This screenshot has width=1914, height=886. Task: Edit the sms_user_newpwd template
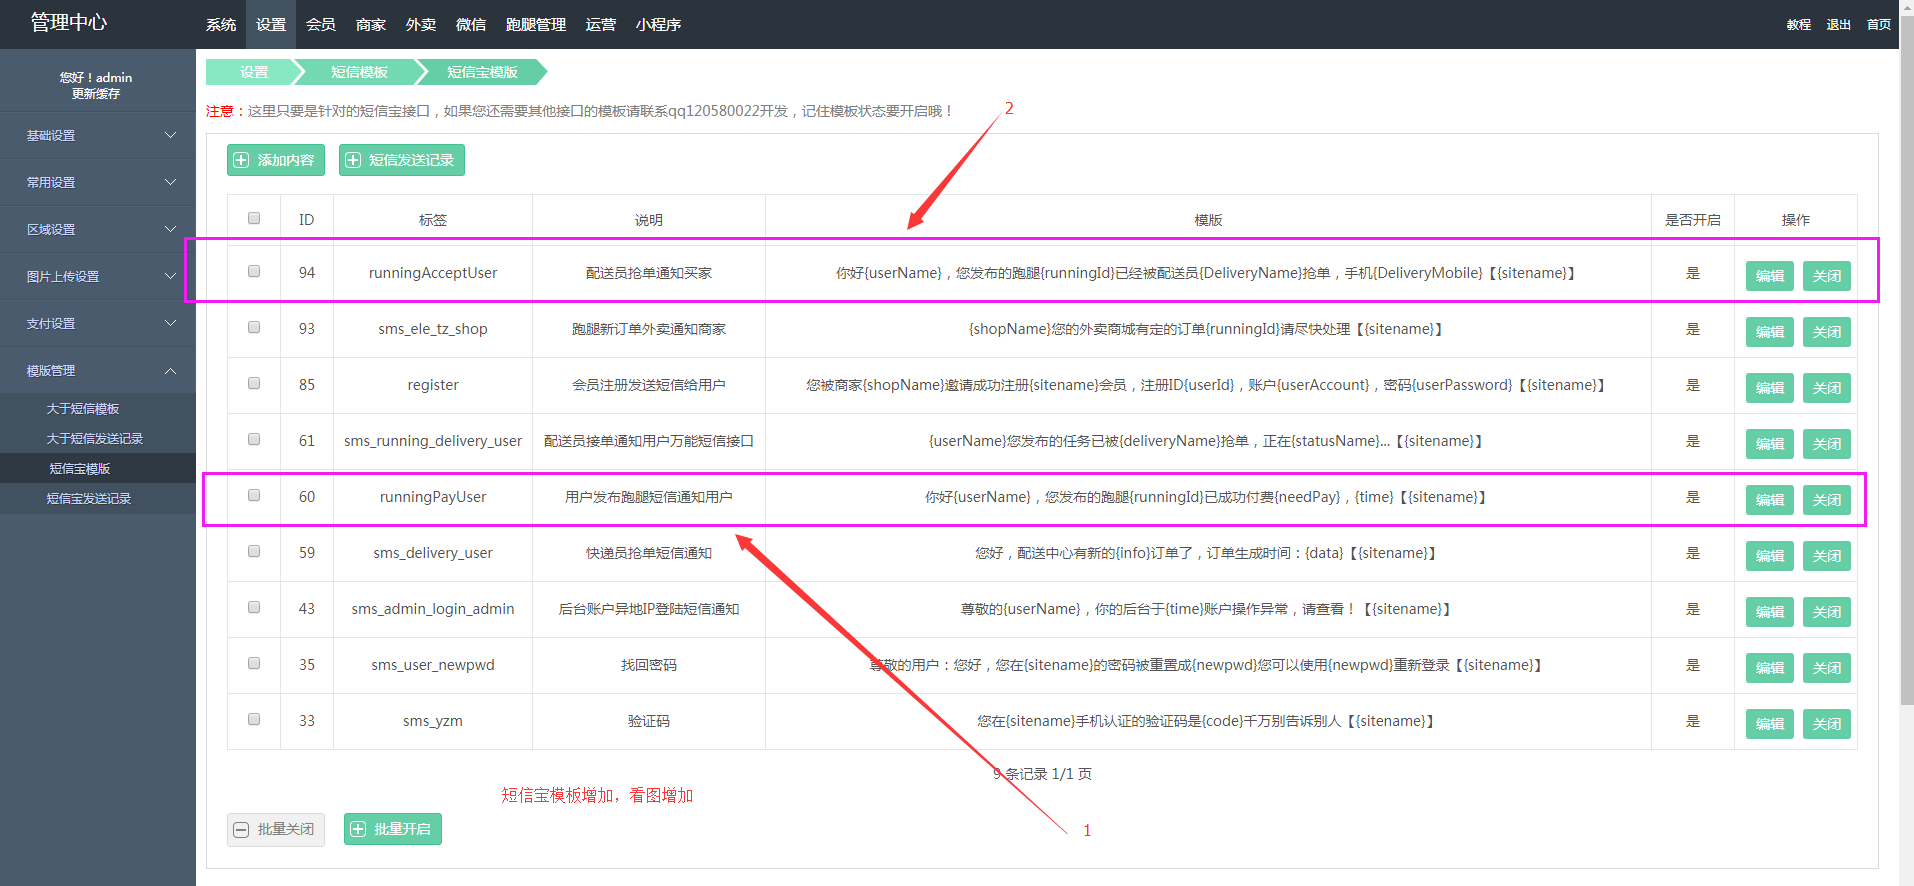point(1770,668)
